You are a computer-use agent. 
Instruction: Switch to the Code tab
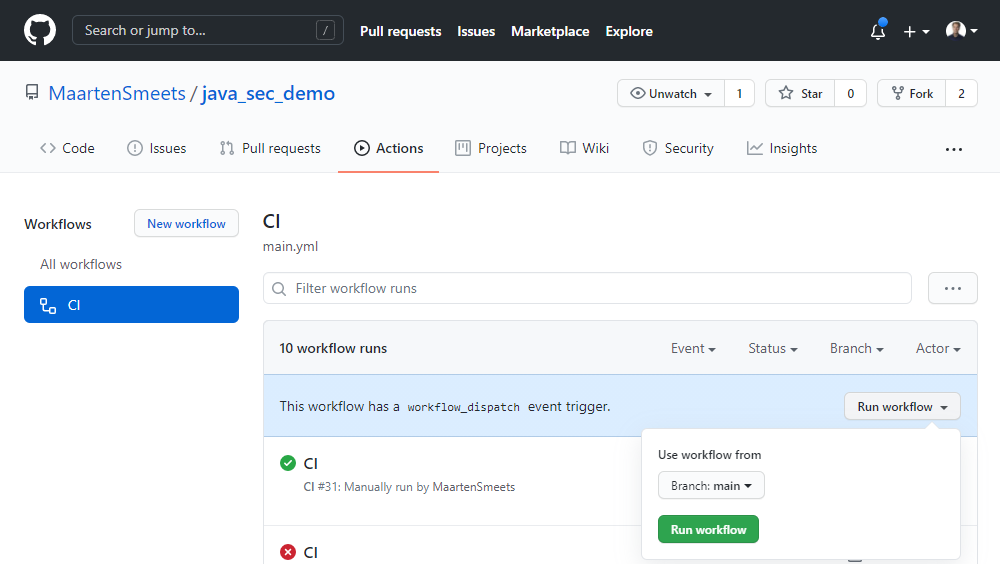click(x=67, y=148)
